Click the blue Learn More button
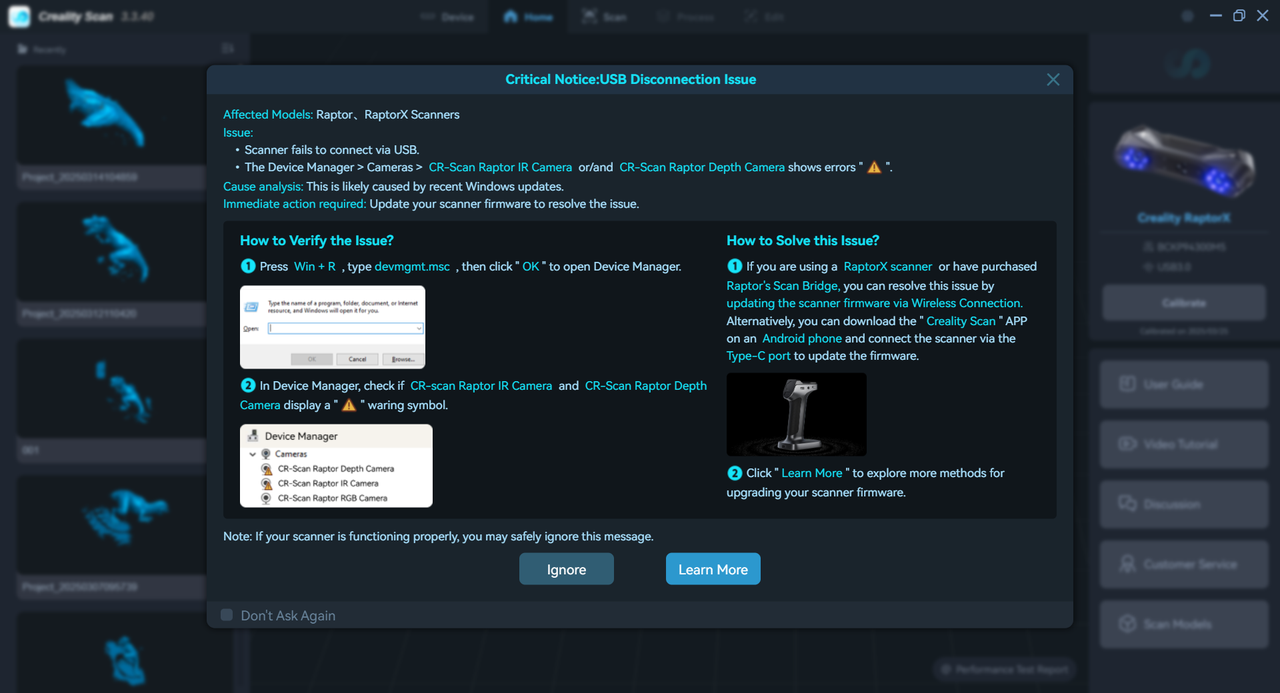This screenshot has width=1280, height=693. pyautogui.click(x=713, y=569)
